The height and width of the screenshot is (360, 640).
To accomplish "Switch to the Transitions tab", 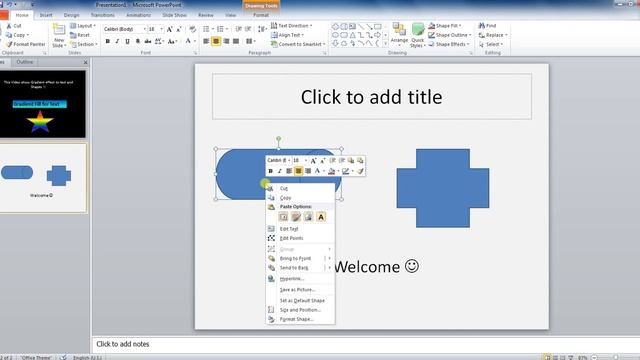I will point(102,15).
